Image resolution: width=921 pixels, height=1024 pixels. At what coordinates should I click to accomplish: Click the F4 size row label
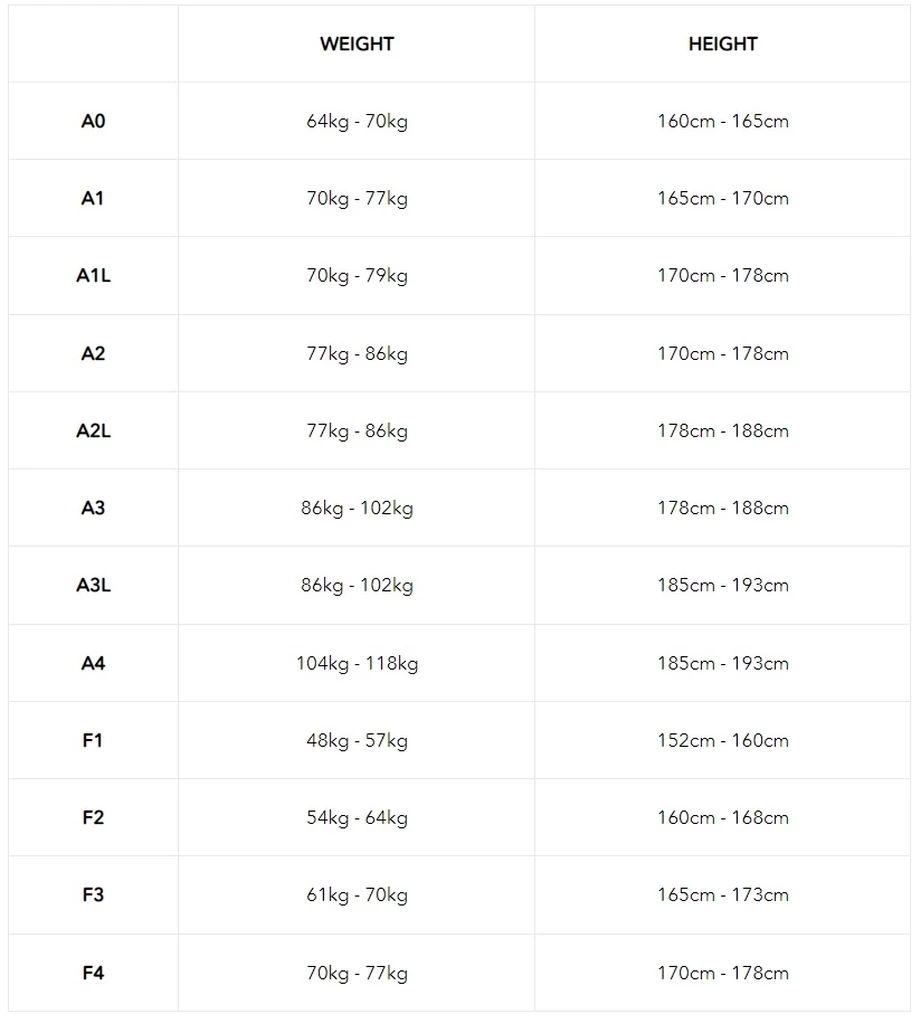[x=93, y=973]
